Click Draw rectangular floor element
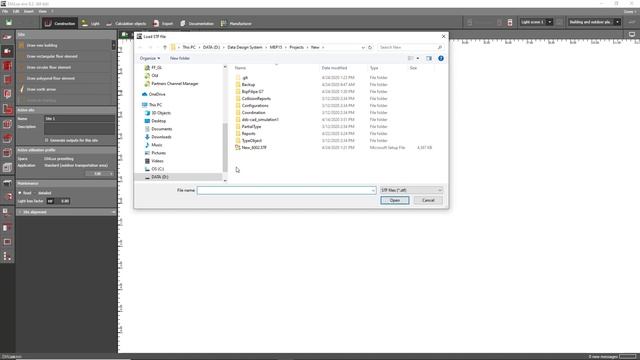This screenshot has height=360, width=640. pyautogui.click(x=52, y=56)
